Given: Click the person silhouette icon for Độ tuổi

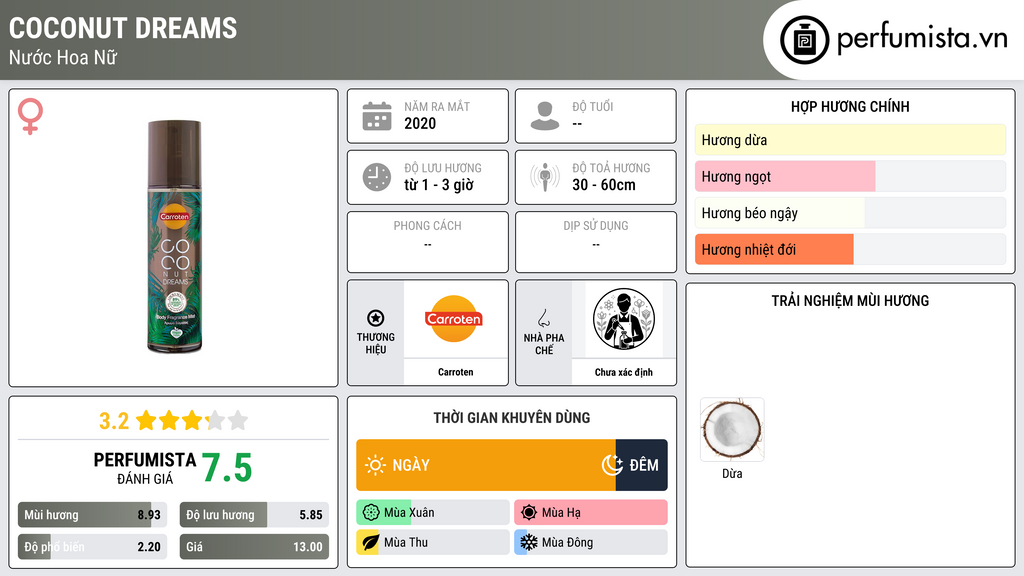Looking at the screenshot, I should pyautogui.click(x=545, y=116).
